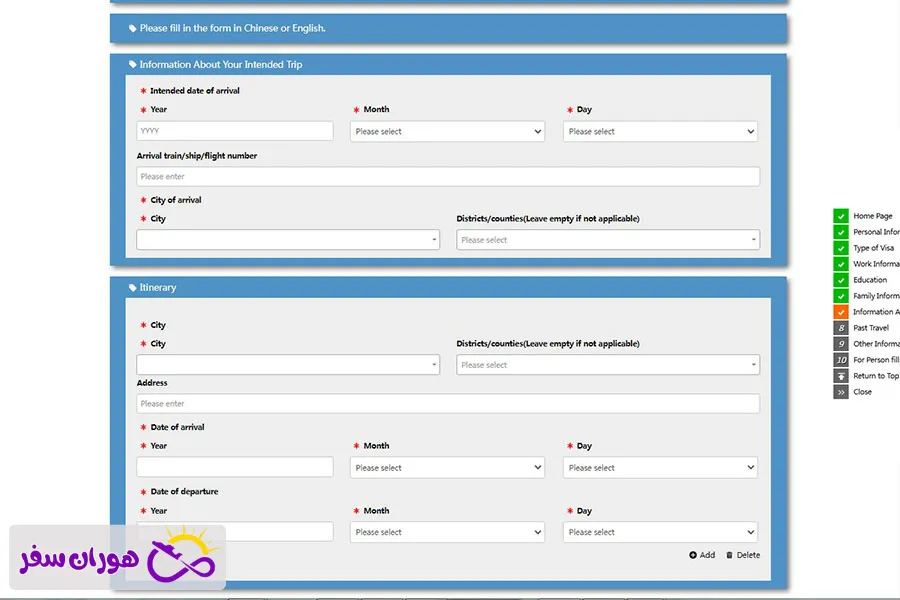900x600 pixels.
Task: Click the orange icon for Information About trip
Action: (841, 312)
